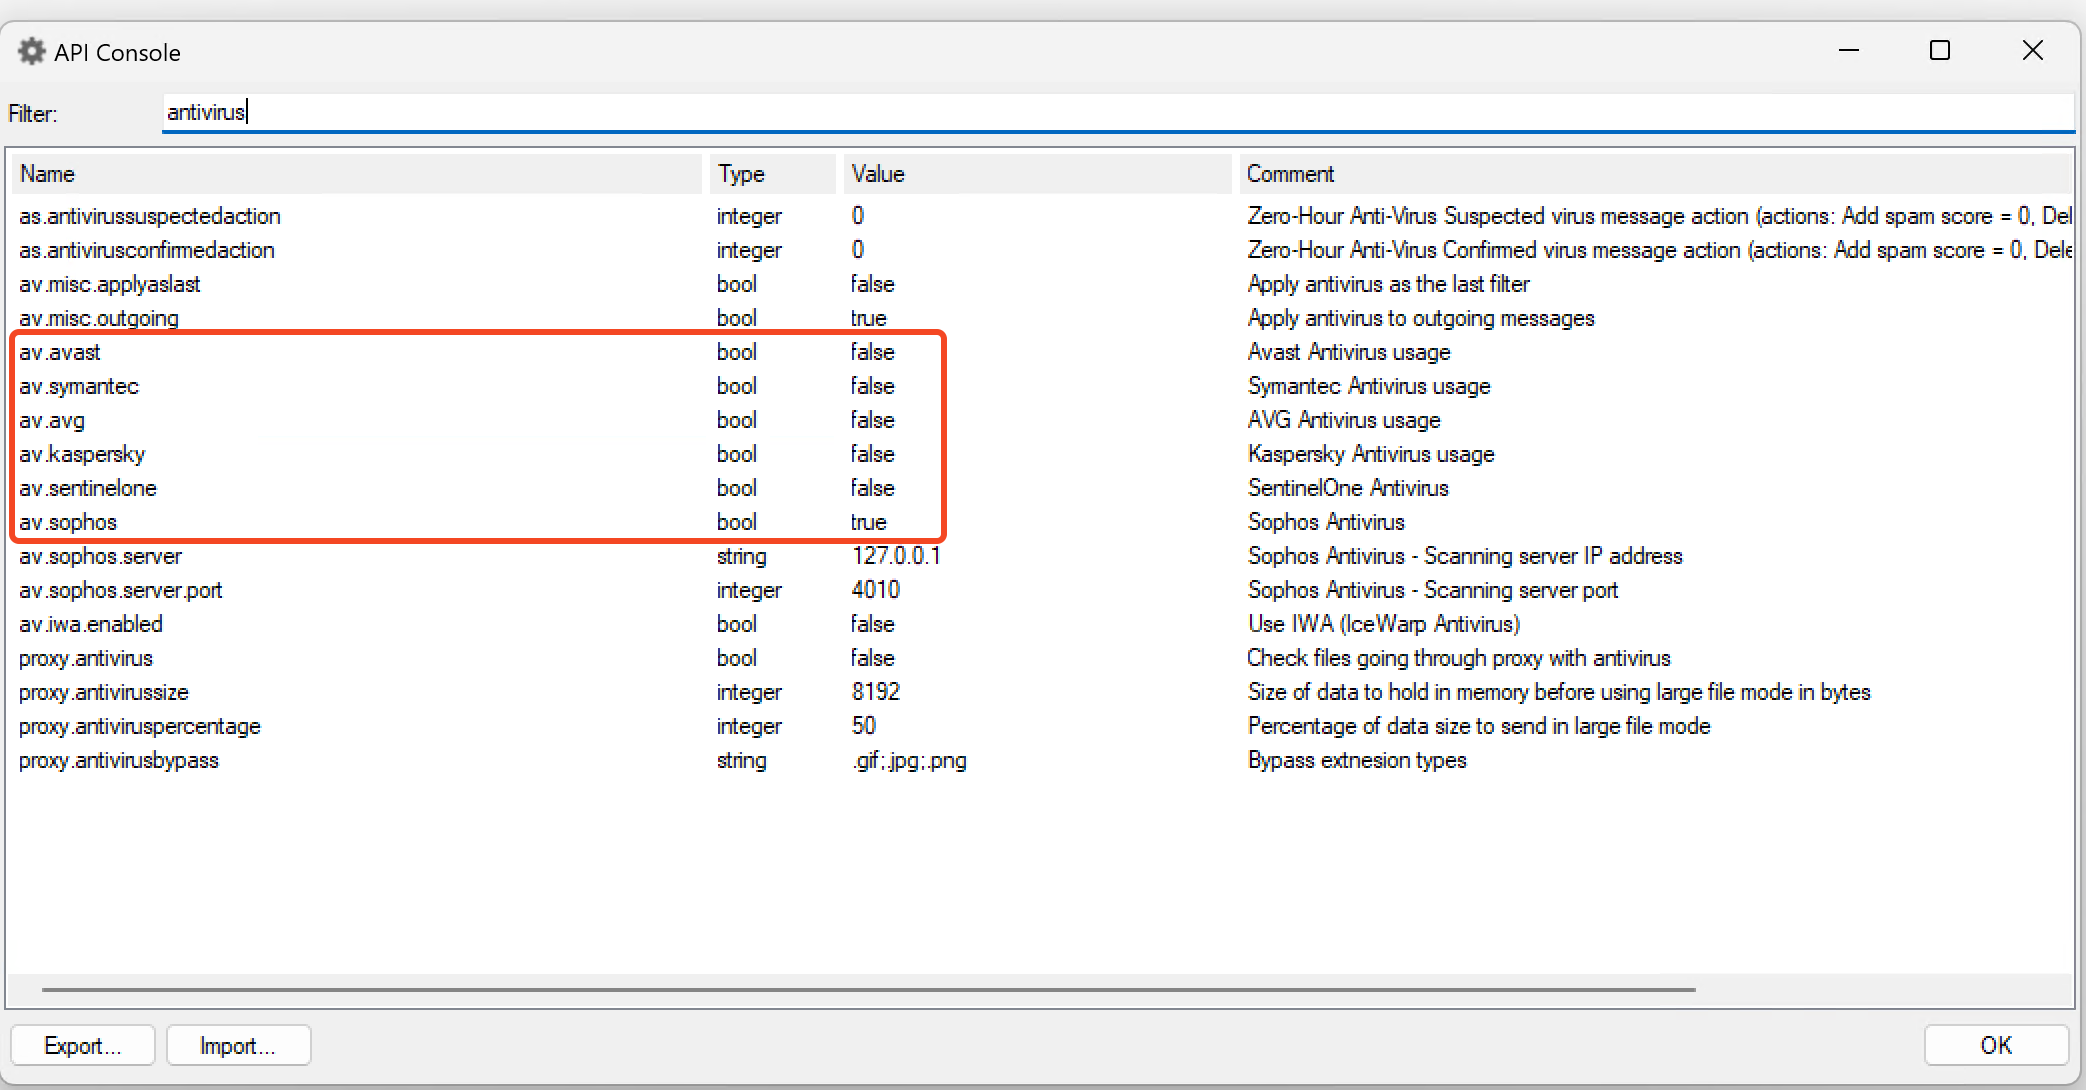
Task: Click the true value of av.sophos
Action: [x=869, y=522]
